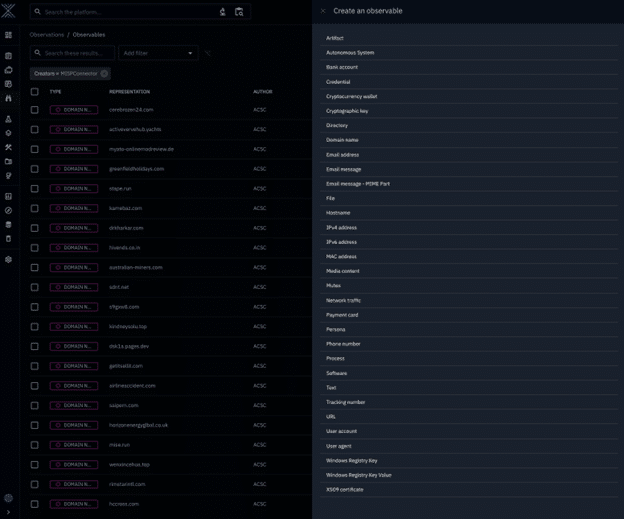Remove the Creators MISPConnector filter chip

click(104, 73)
